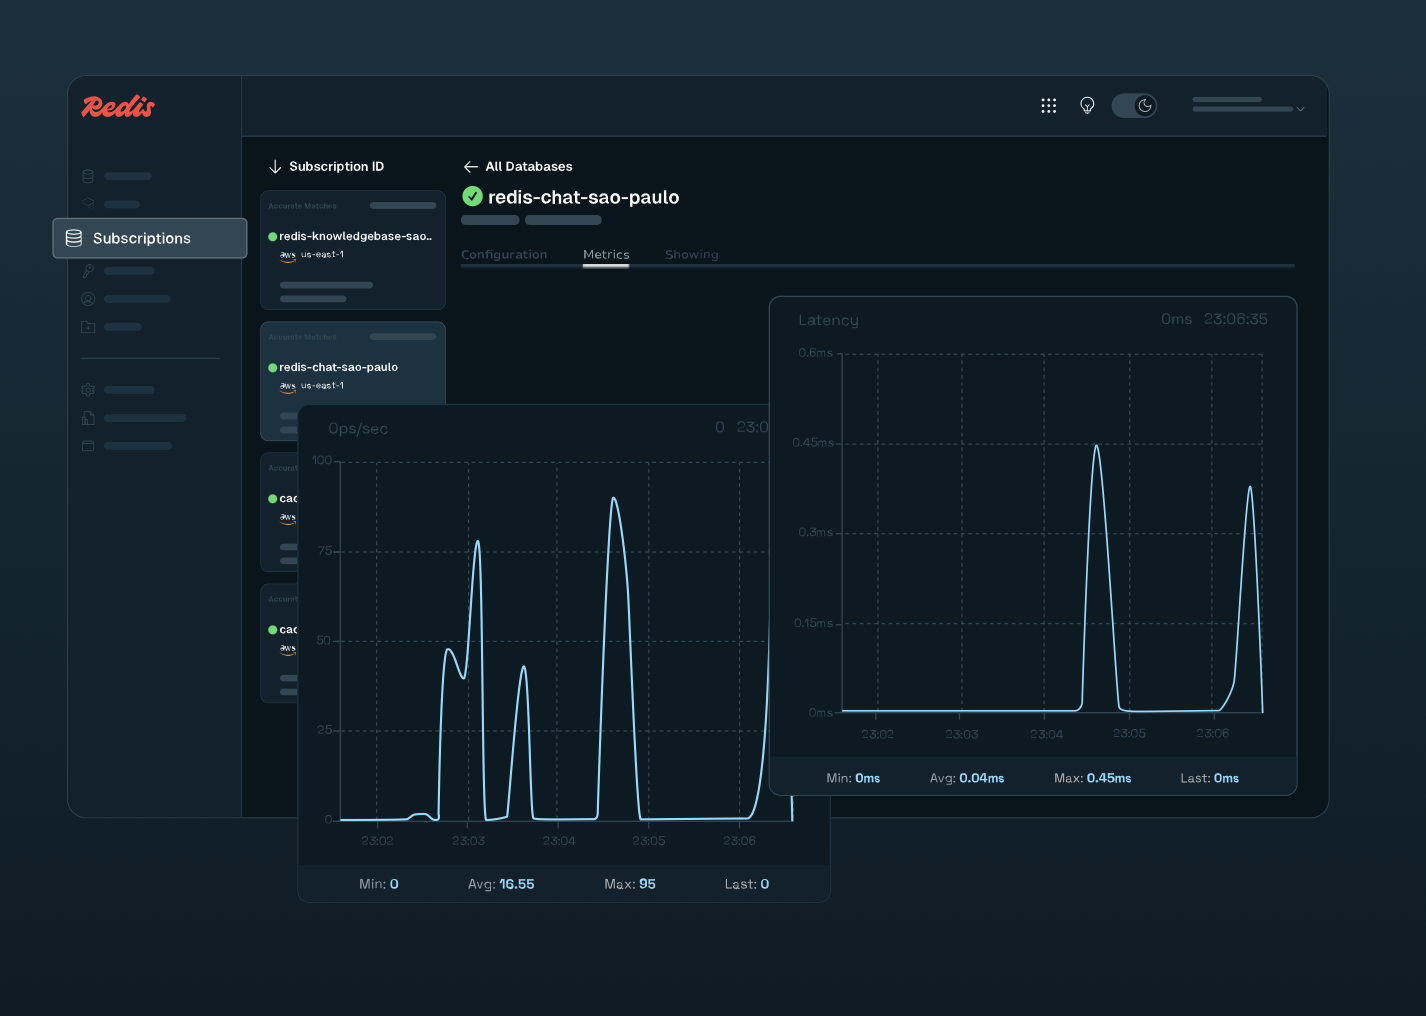Viewport: 1426px width, 1016px height.
Task: Click the lightbulb tips icon
Action: point(1087,106)
